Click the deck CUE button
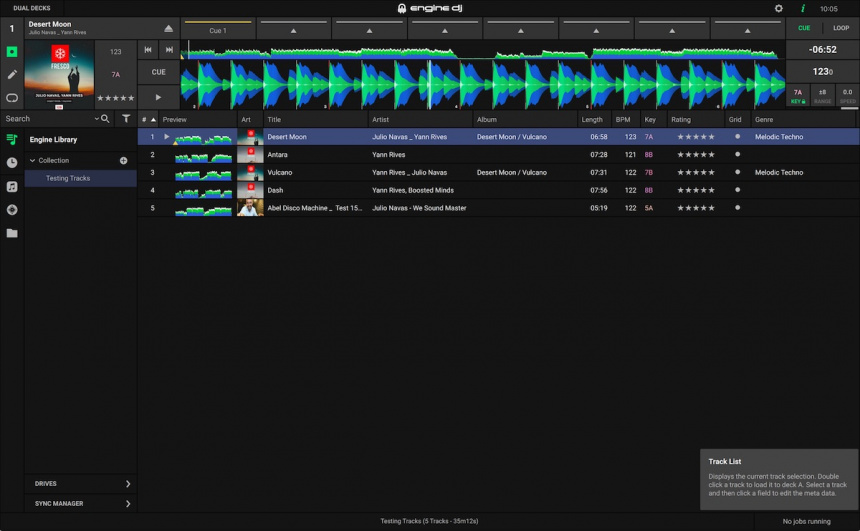860x531 pixels. click(x=159, y=72)
